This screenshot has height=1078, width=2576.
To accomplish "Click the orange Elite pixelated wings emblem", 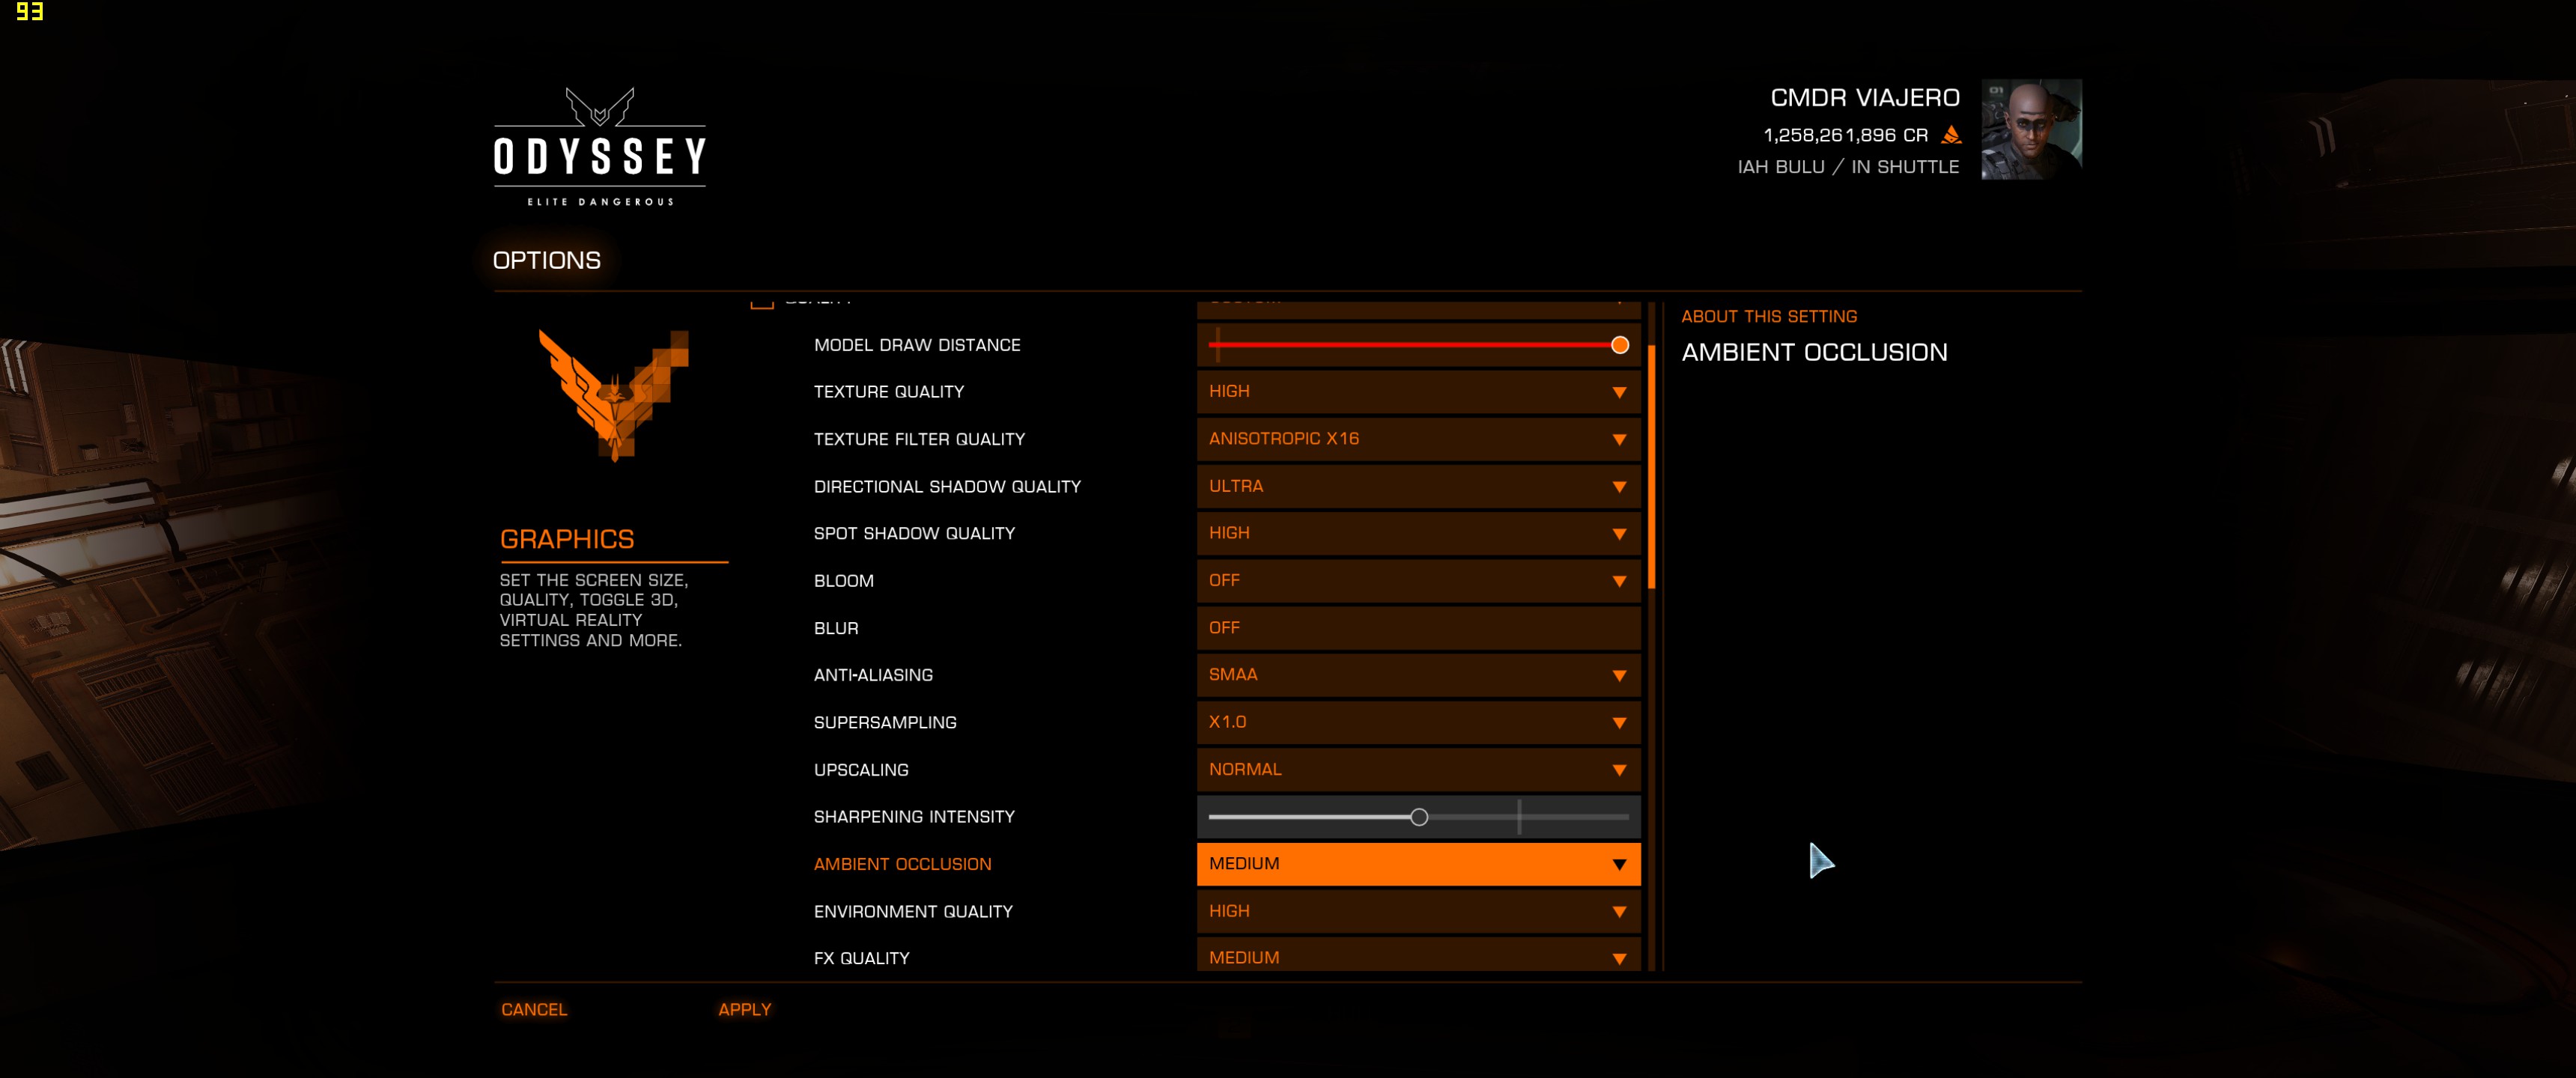I will pos(613,395).
